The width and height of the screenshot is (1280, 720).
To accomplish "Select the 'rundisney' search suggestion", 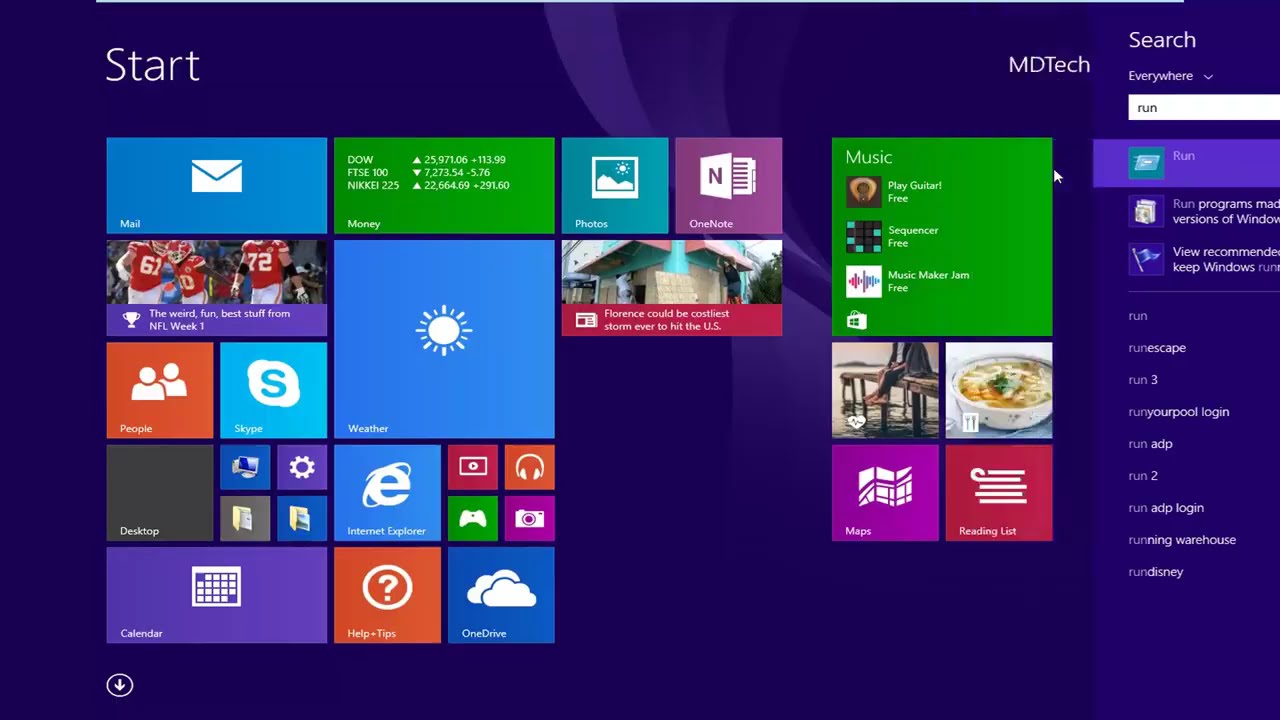I will 1156,572.
